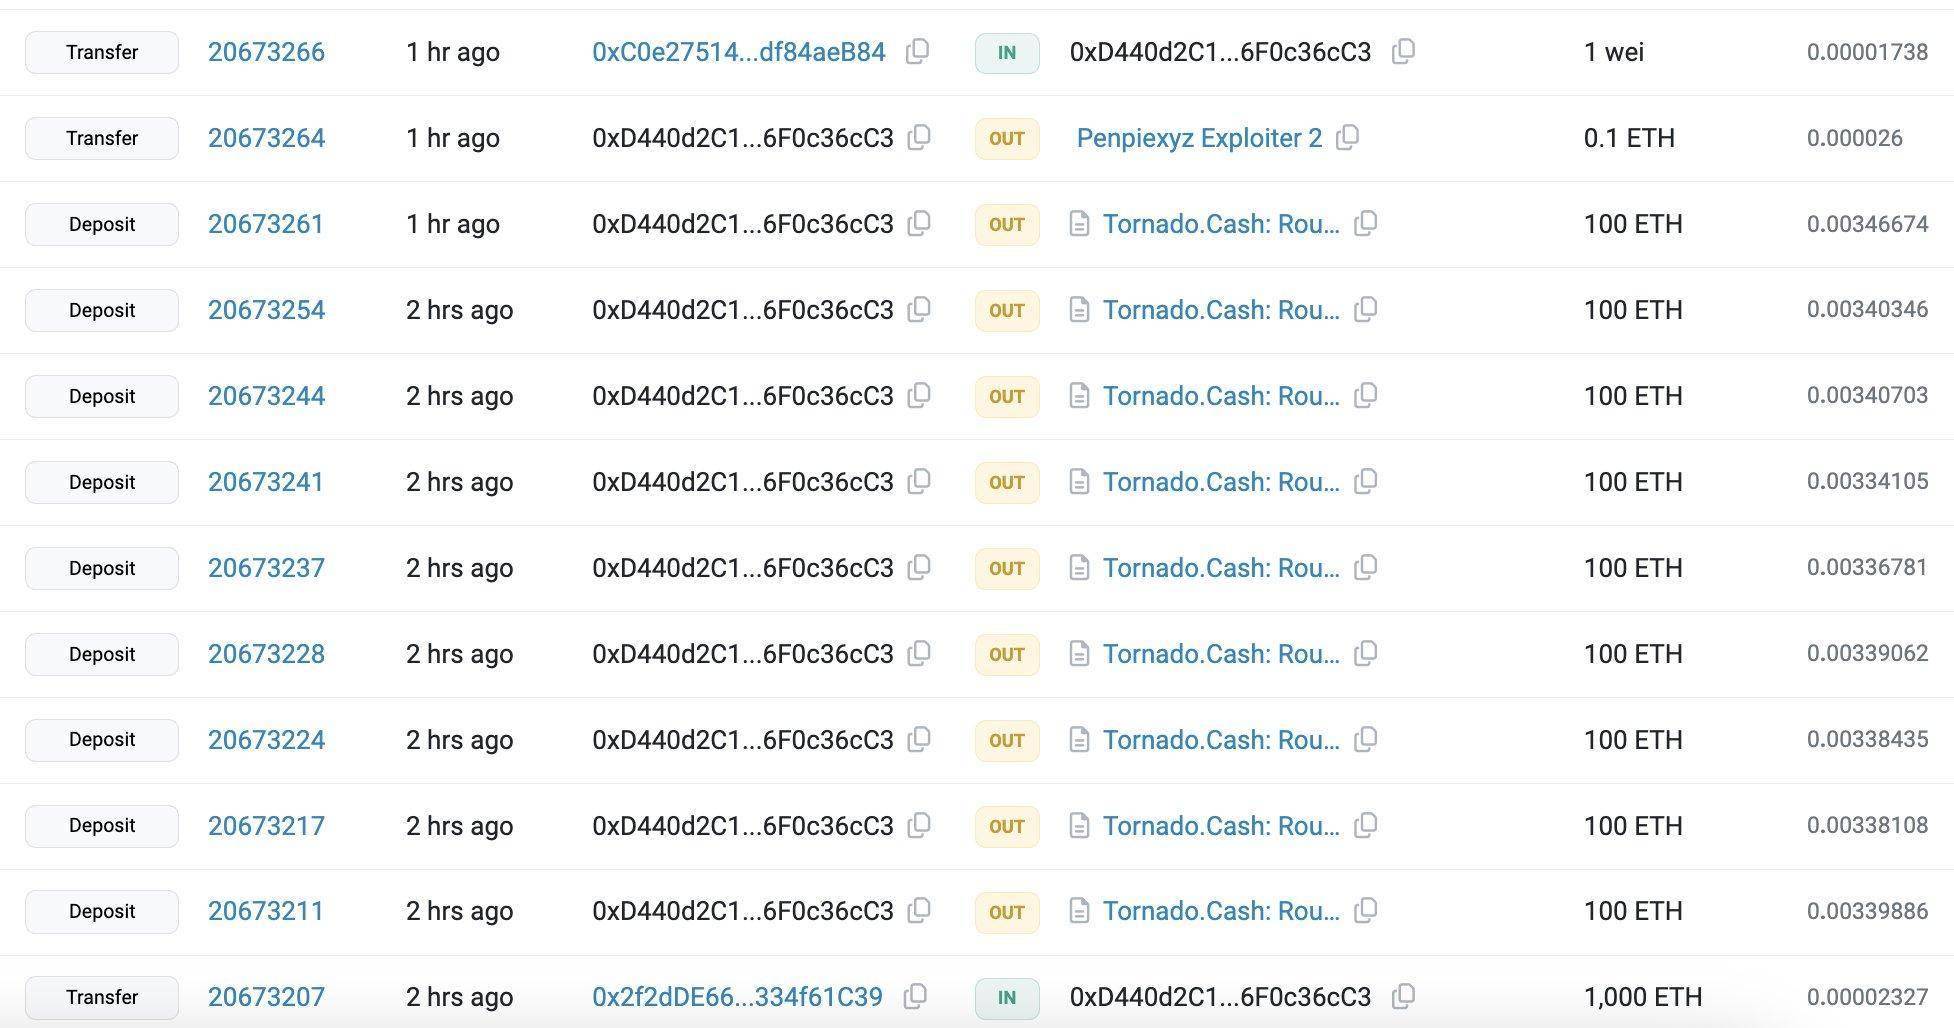
Task: Copy the From address in block 20673264 row
Action: [918, 138]
